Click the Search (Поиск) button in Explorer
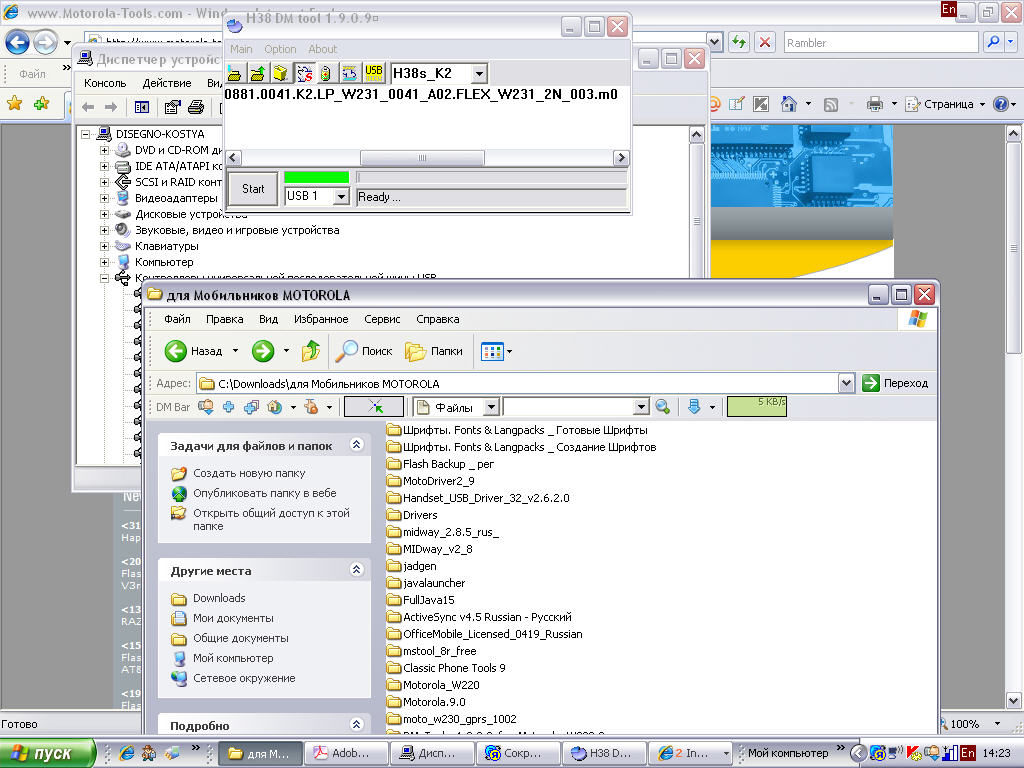 364,351
